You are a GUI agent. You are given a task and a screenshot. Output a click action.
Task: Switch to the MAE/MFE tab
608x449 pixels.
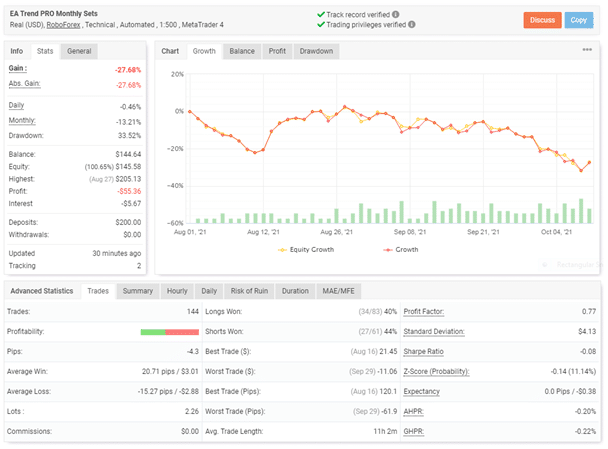[x=338, y=291]
